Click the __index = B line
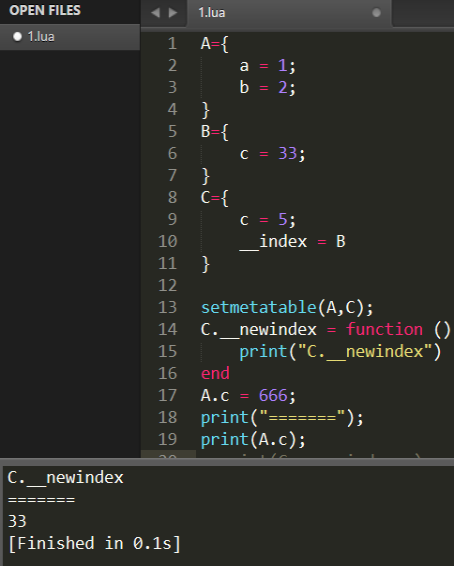The image size is (454, 566). [x=292, y=242]
